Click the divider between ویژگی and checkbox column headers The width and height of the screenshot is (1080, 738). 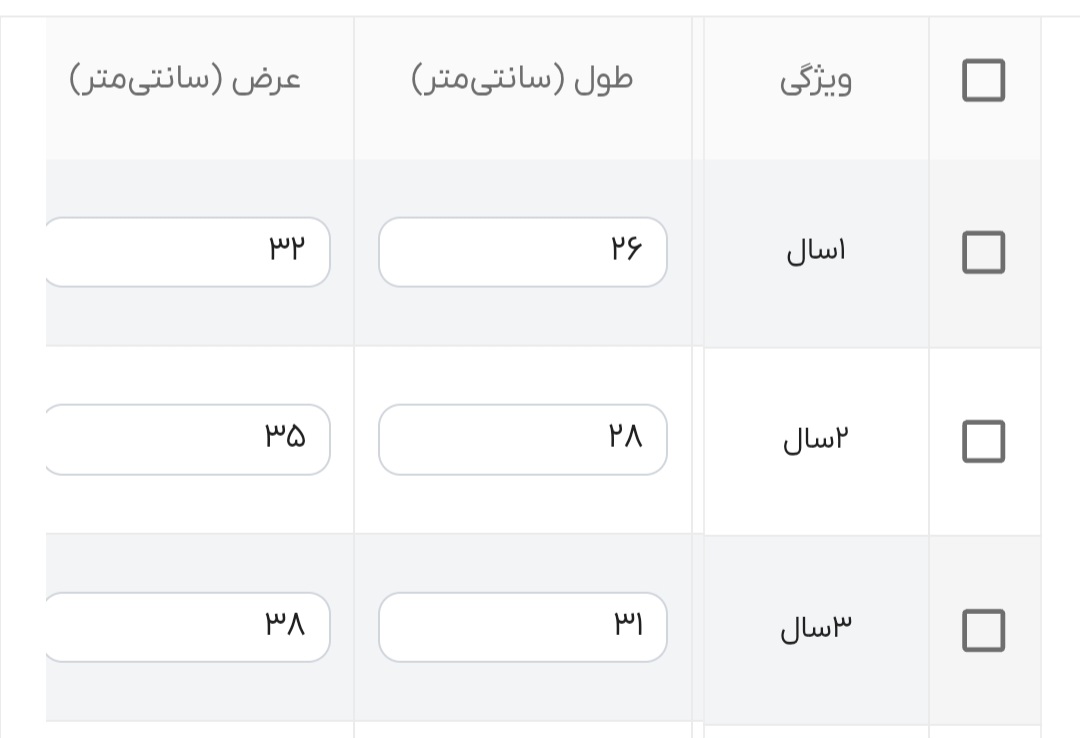click(929, 88)
